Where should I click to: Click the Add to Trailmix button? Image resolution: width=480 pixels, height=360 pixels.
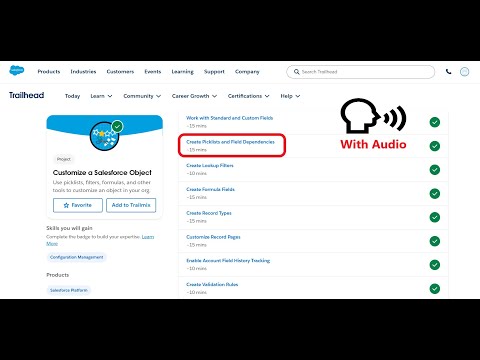point(131,205)
